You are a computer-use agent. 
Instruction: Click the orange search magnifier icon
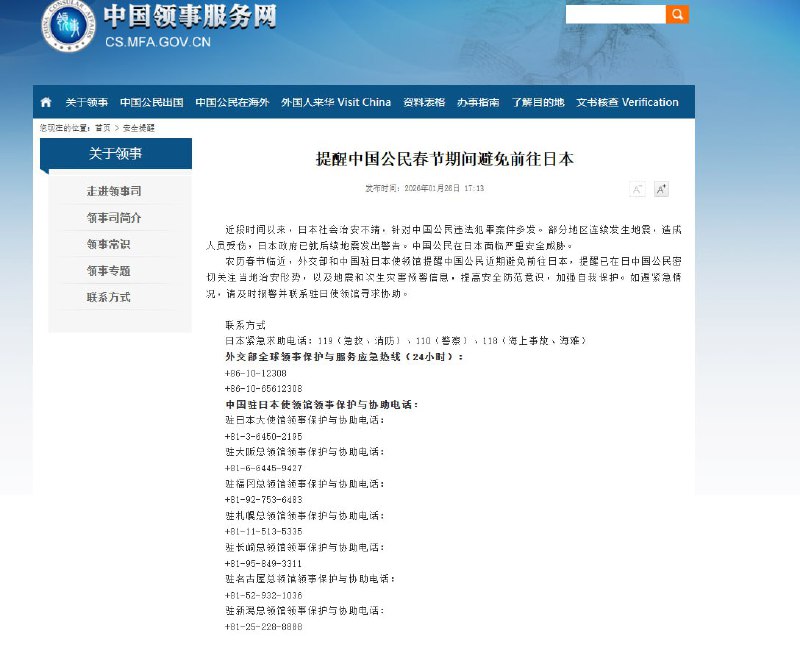pos(678,14)
